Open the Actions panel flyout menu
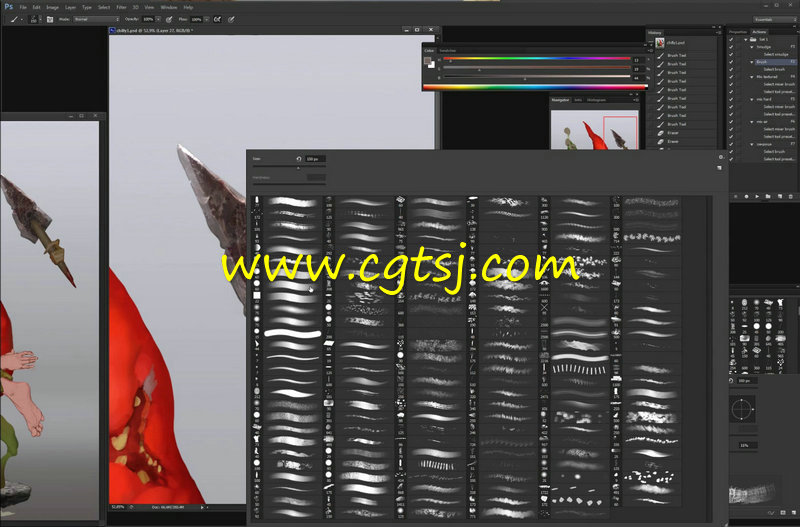This screenshot has height=527, width=800. (796, 32)
